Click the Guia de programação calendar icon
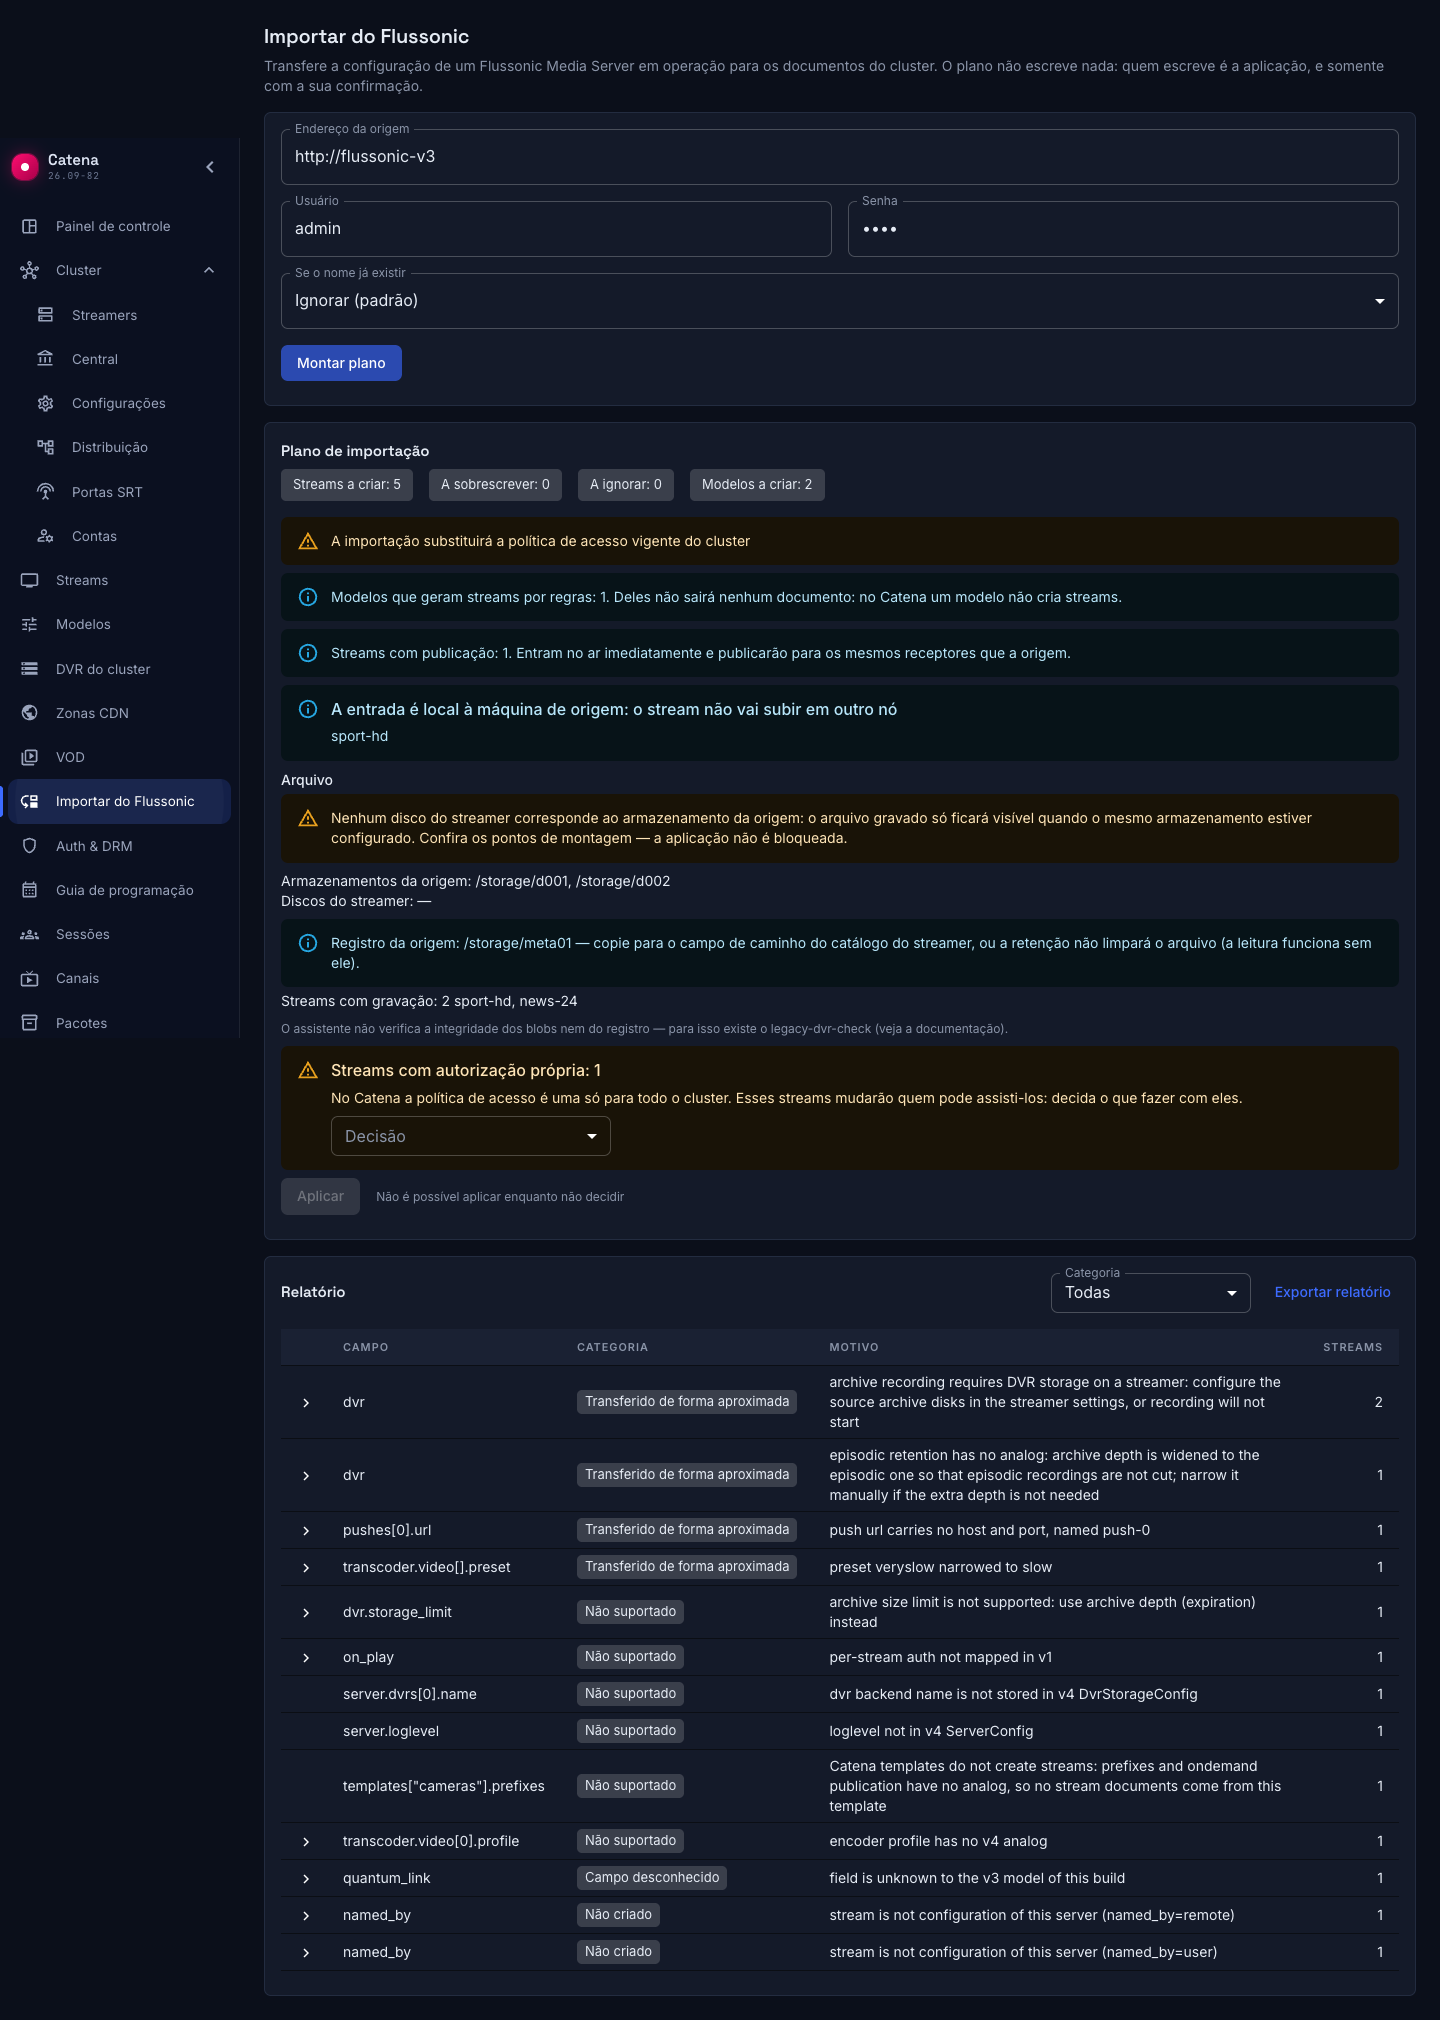Viewport: 1440px width, 2020px height. coord(30,890)
